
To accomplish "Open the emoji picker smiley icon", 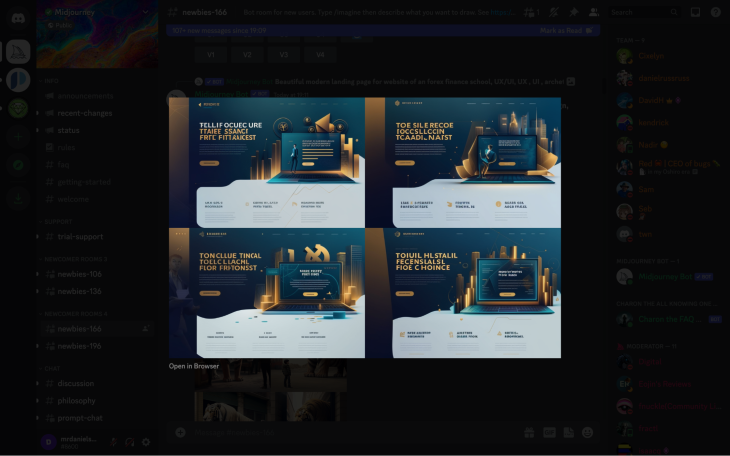I will tap(588, 432).
